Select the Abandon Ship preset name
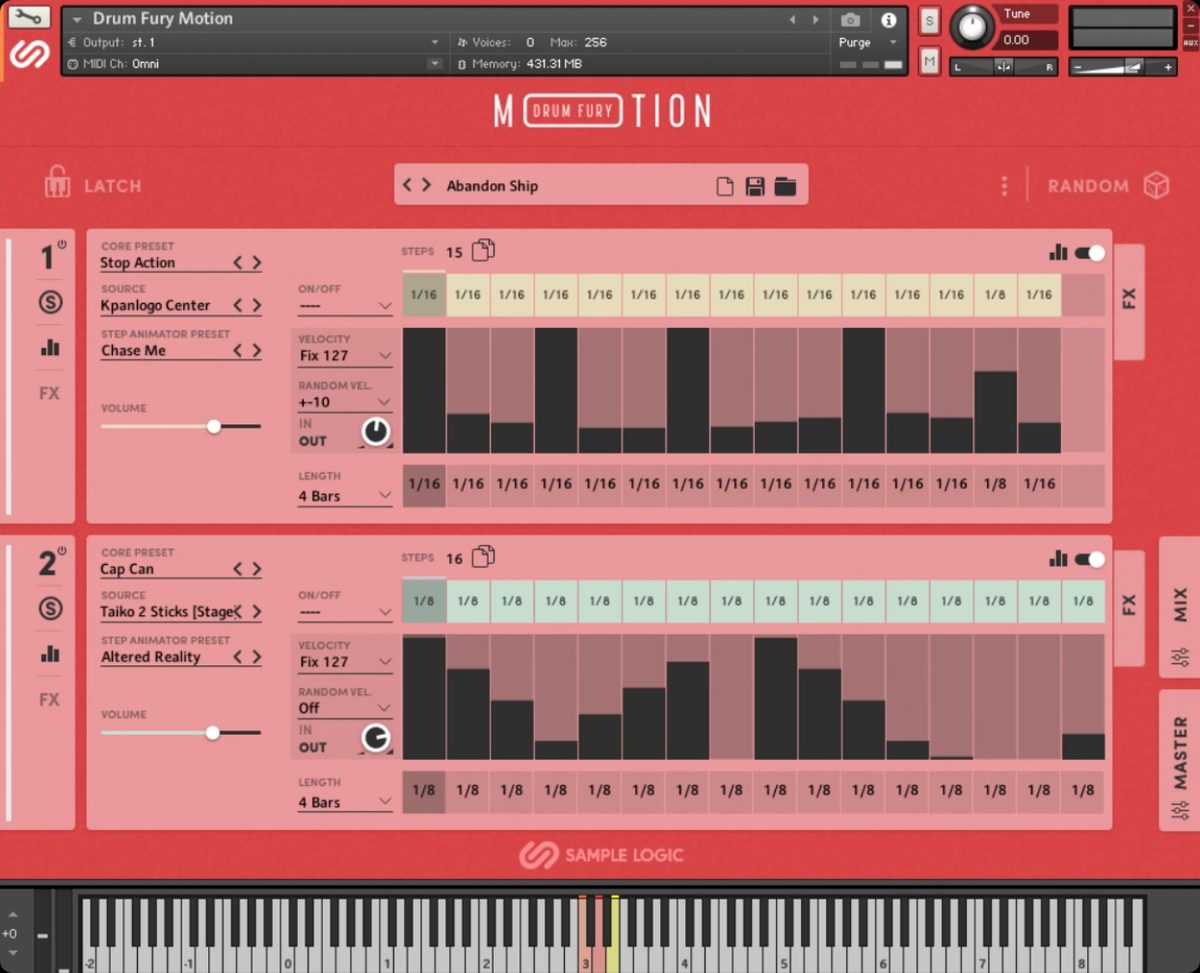Viewport: 1200px width, 973px height. pyautogui.click(x=492, y=186)
